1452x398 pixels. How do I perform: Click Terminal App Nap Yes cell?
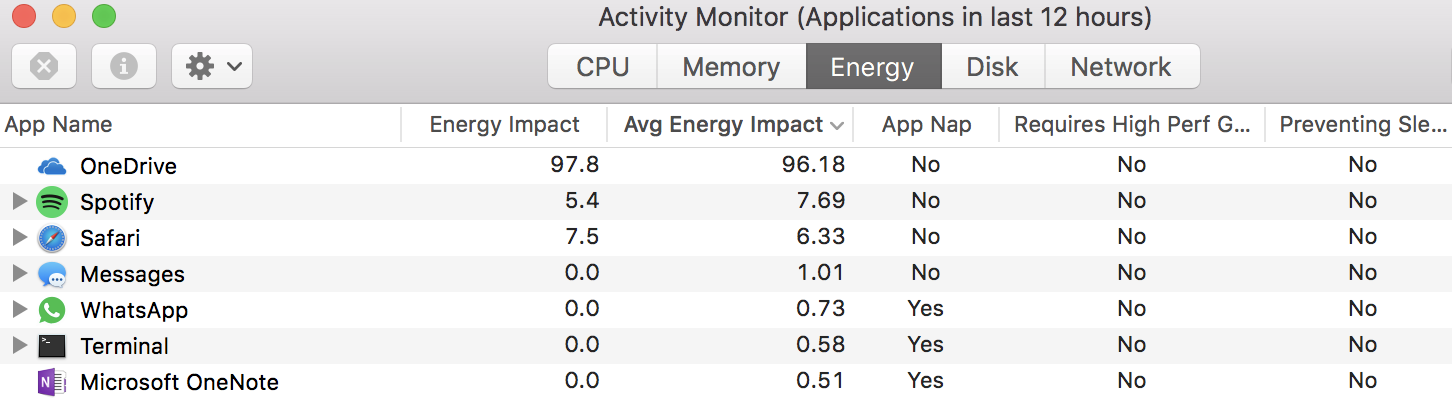[x=926, y=344]
